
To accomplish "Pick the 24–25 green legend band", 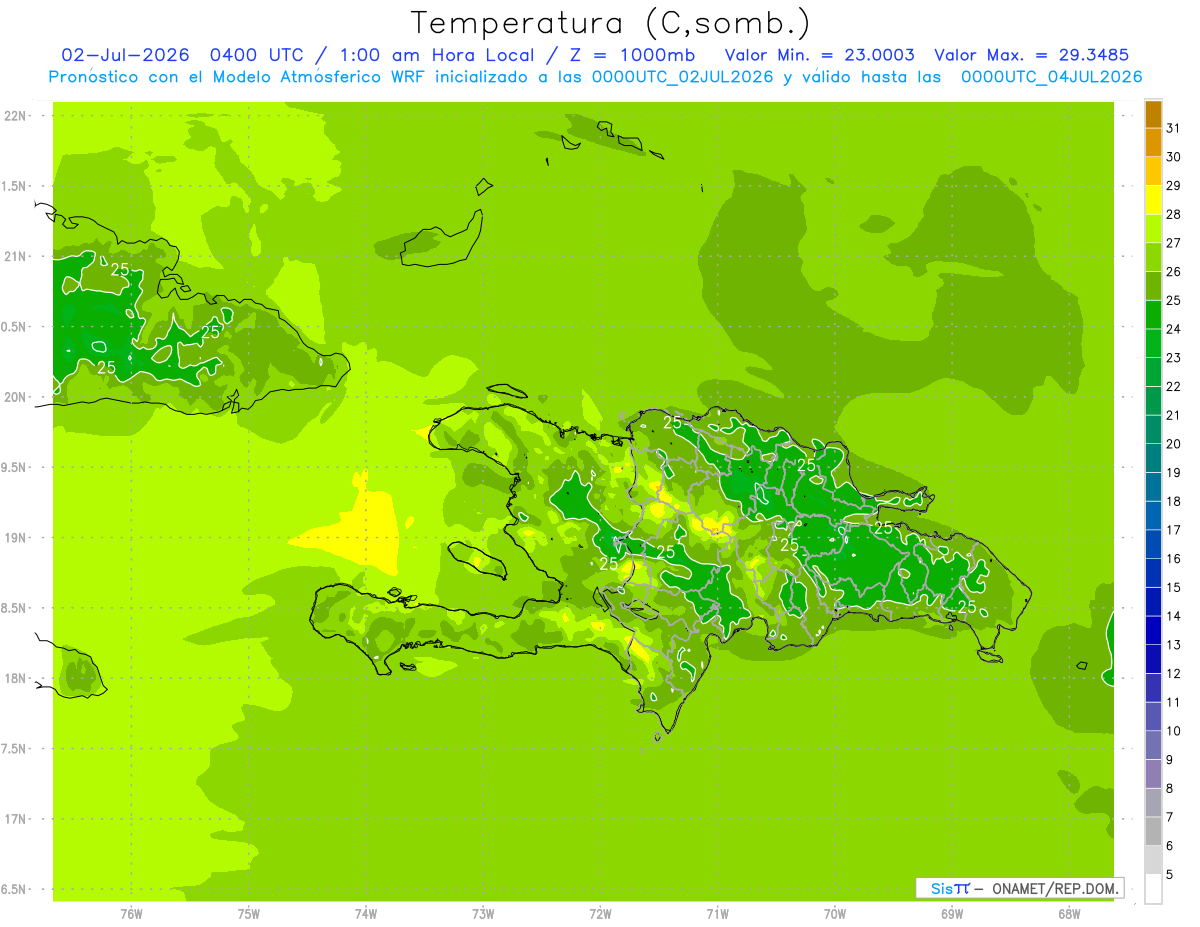I will click(1153, 314).
